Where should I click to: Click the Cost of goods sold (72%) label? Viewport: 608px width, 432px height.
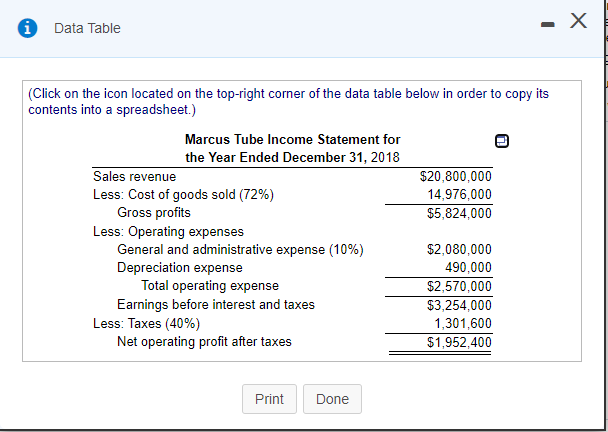pyautogui.click(x=183, y=195)
